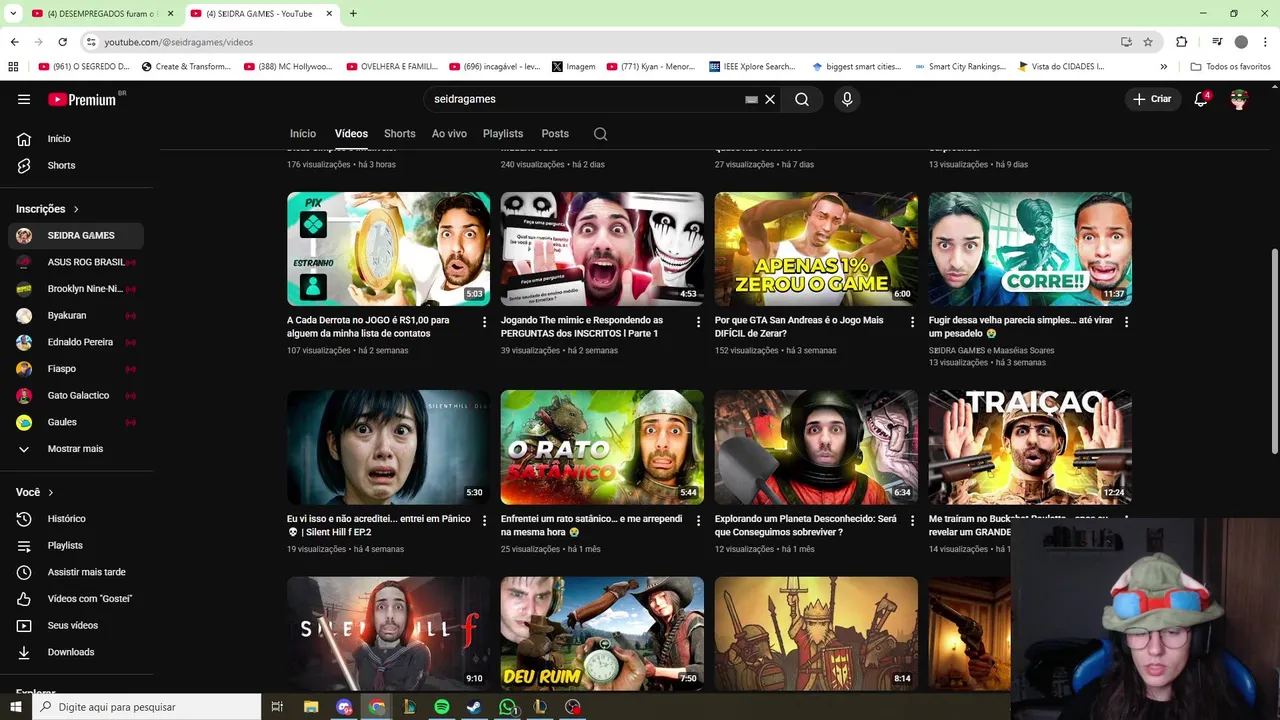
Task: Open options for "Jogando The mimic" video
Action: (698, 322)
